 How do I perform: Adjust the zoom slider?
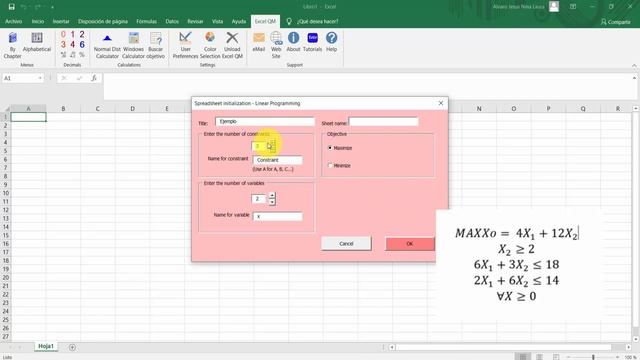(x=593, y=357)
